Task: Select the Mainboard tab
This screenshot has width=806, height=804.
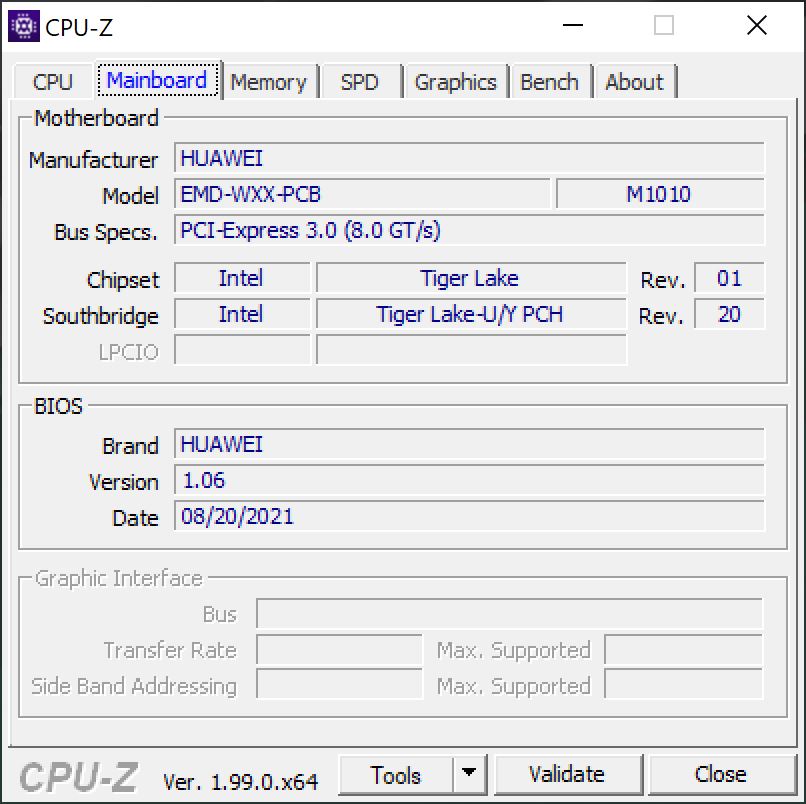Action: [x=157, y=80]
